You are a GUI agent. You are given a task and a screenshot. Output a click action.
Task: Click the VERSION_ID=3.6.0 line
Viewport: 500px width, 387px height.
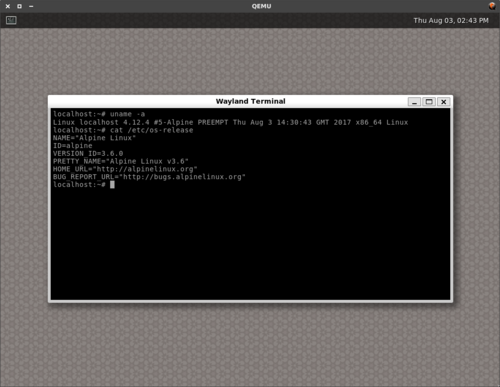pyautogui.click(x=88, y=154)
